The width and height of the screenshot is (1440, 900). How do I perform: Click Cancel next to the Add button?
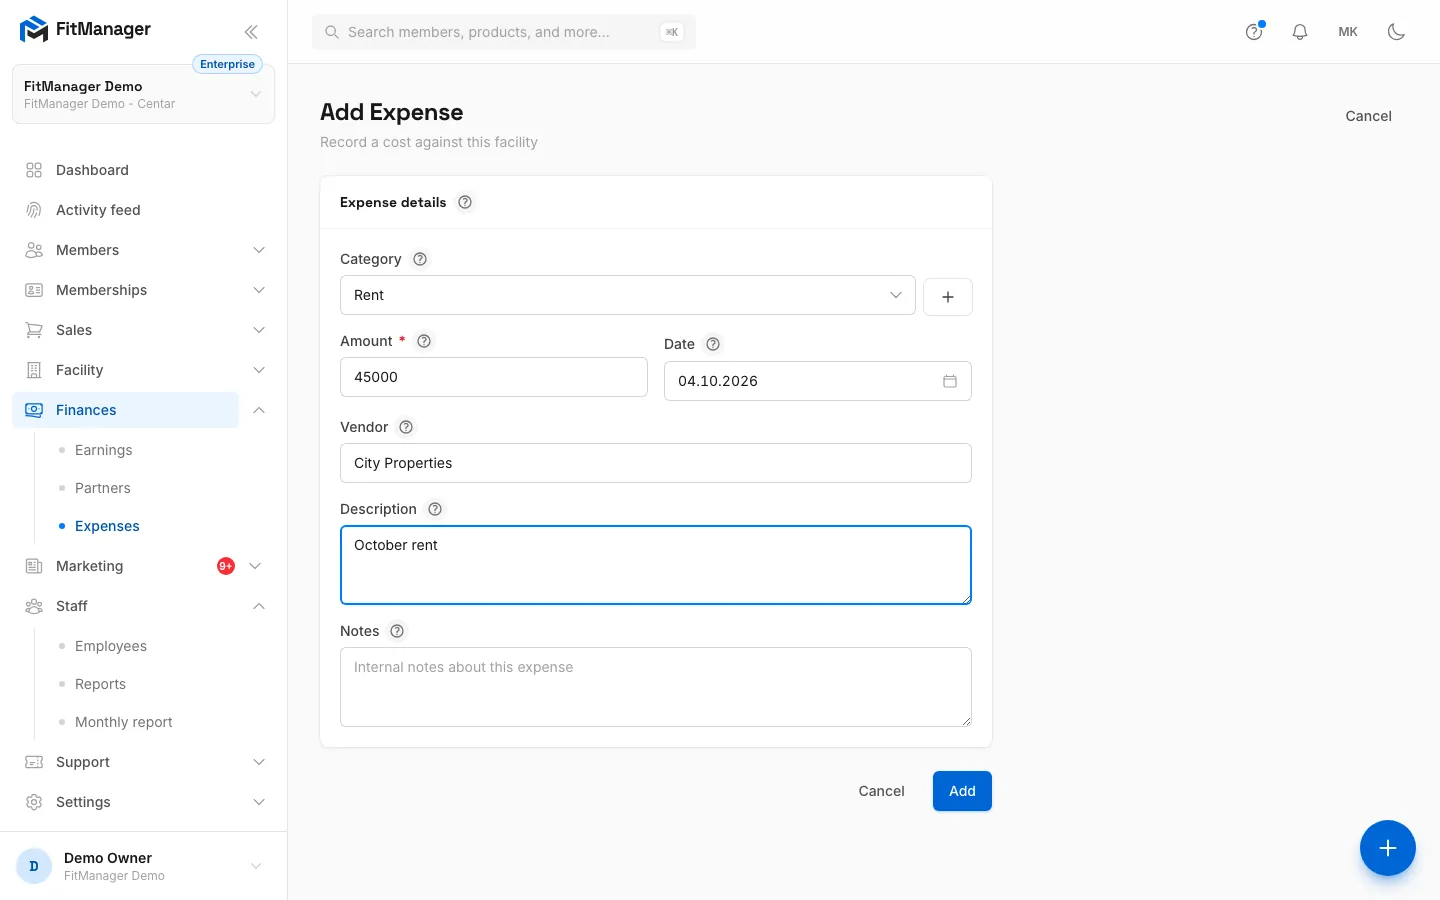(x=881, y=791)
